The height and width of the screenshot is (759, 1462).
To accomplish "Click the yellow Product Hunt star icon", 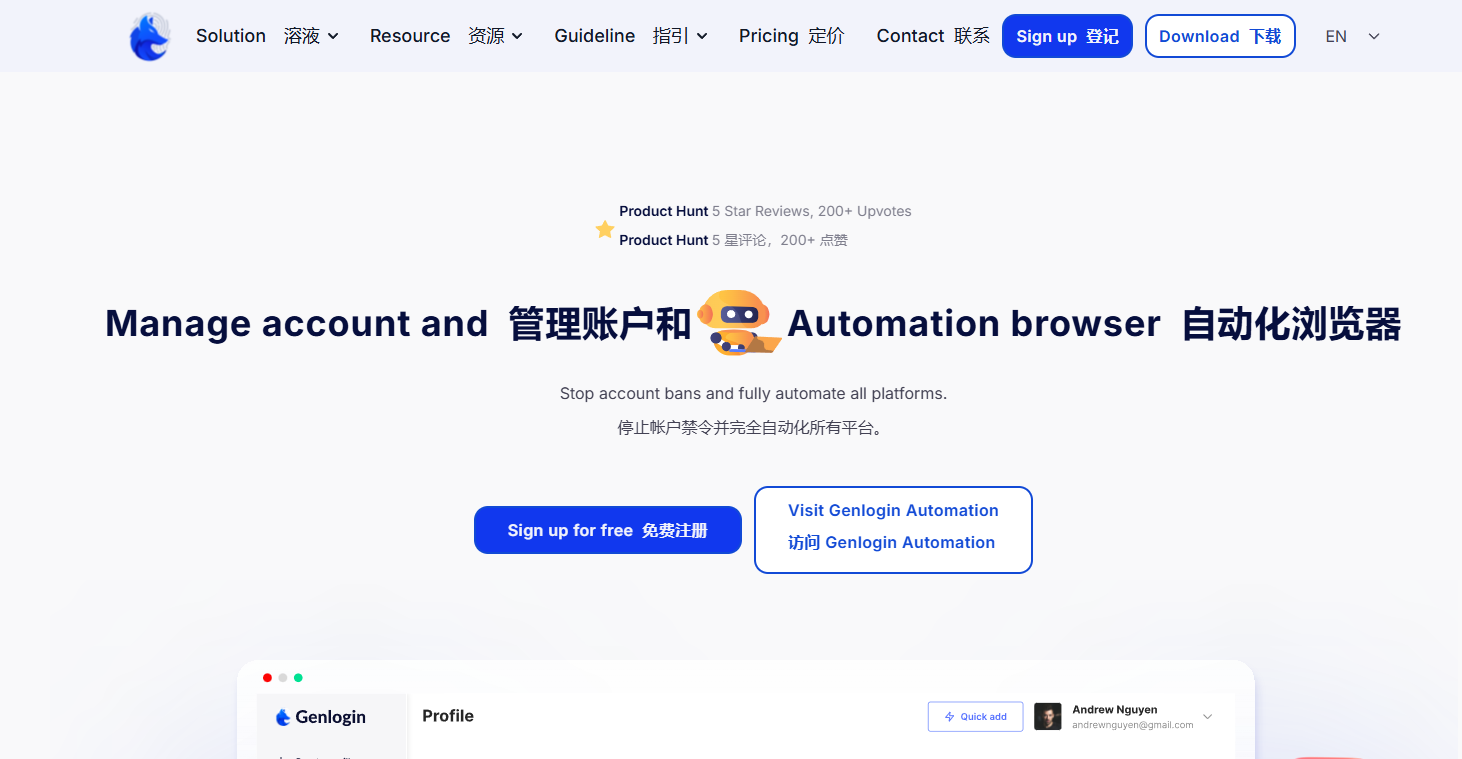I will 605,229.
